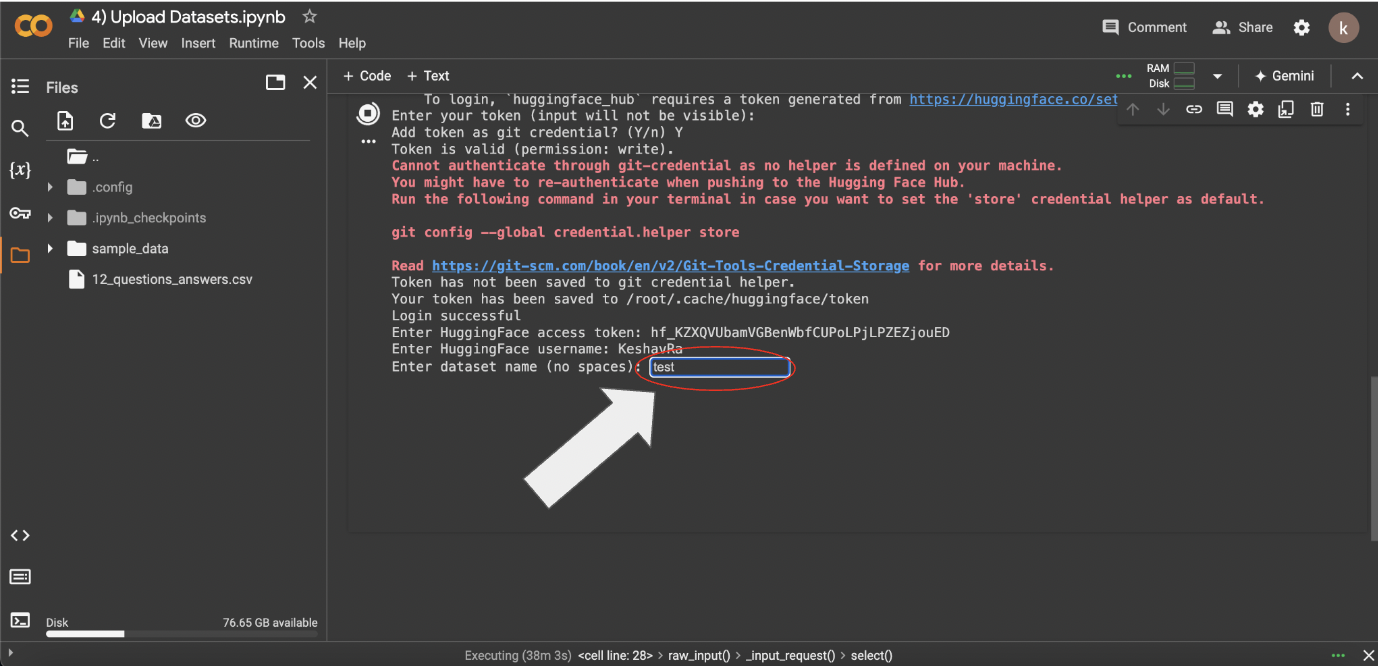This screenshot has height=666, width=1378.
Task: Open the Secrets key panel
Action: coord(20,213)
